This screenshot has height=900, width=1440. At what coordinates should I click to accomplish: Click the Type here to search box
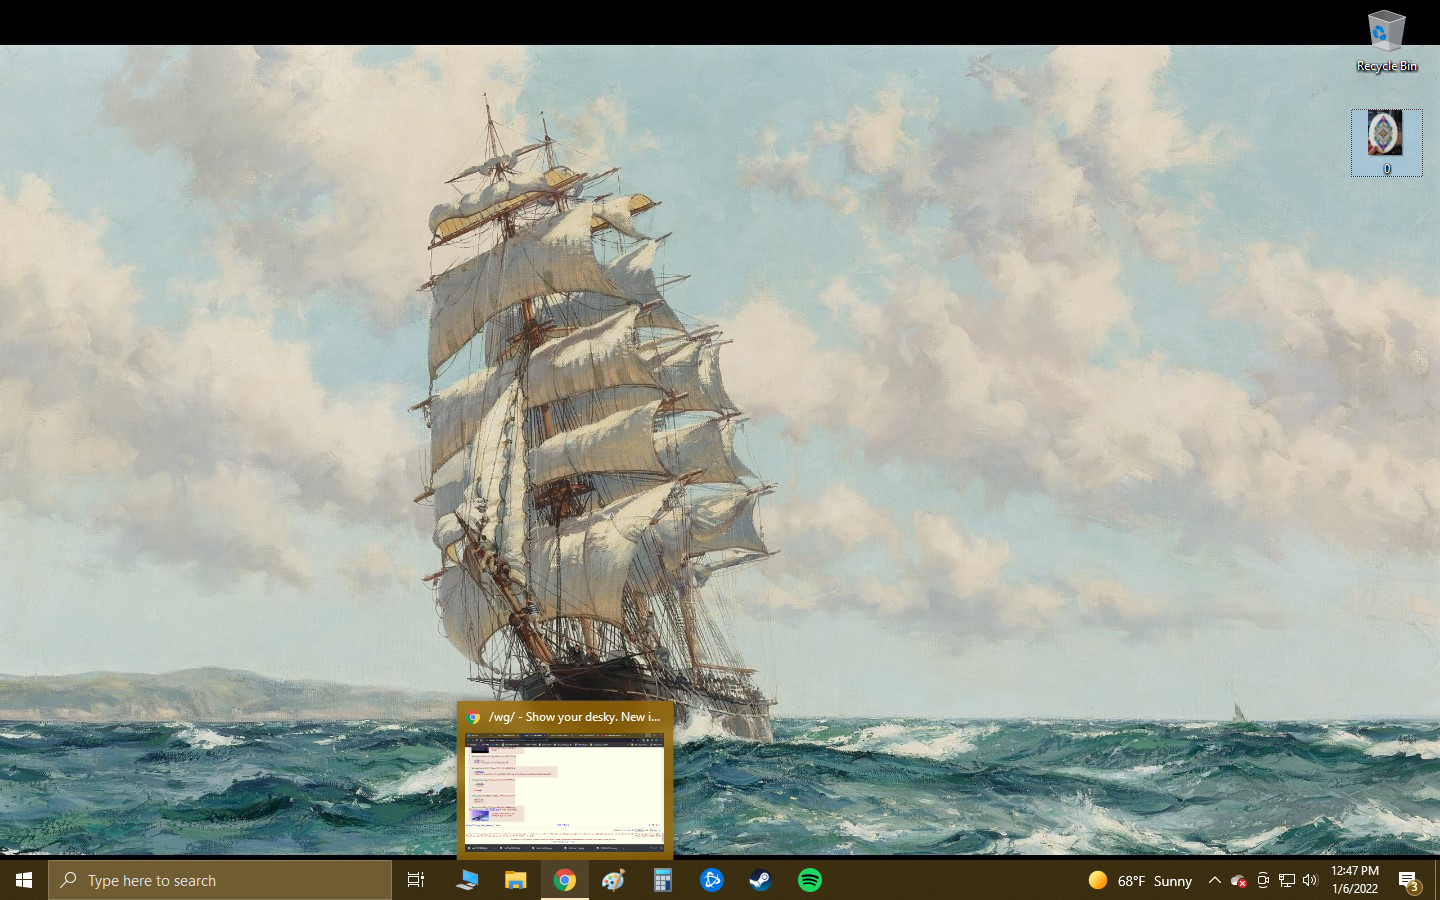(x=220, y=880)
